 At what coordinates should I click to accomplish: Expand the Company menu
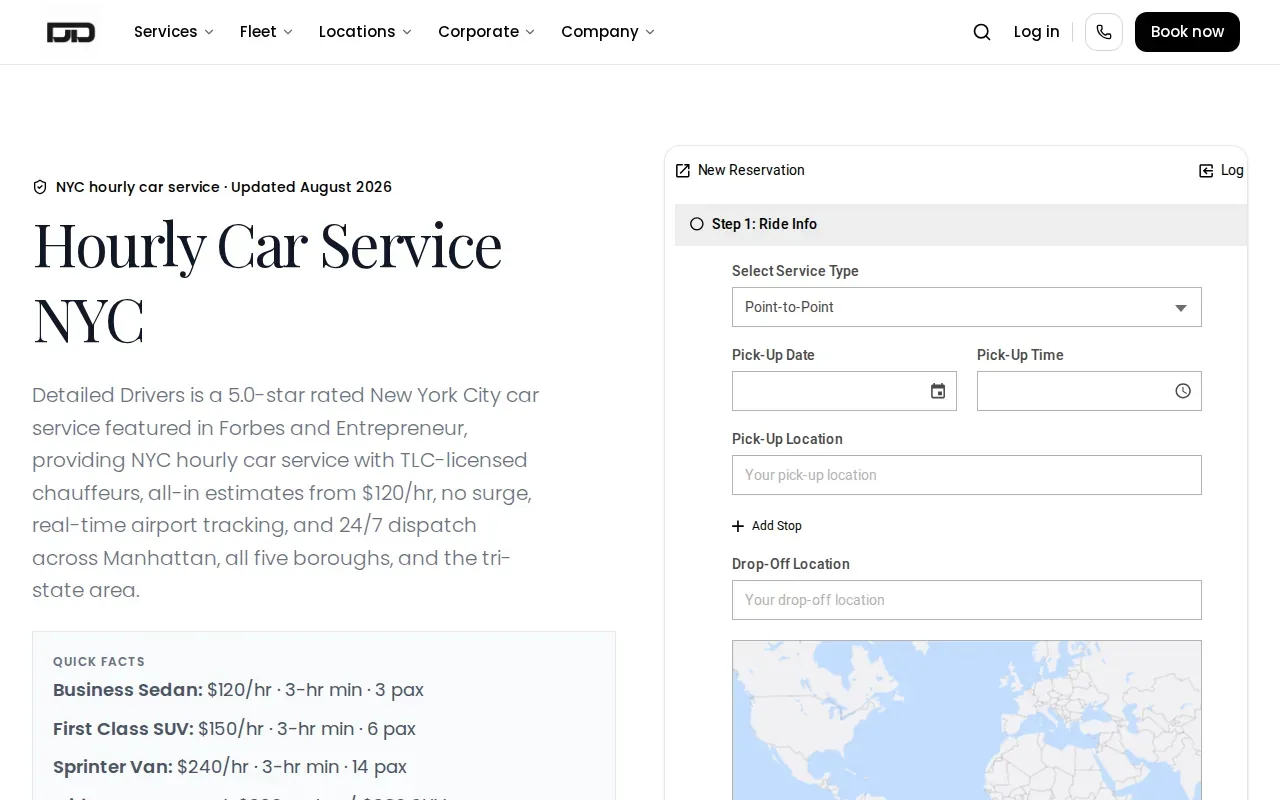[608, 32]
